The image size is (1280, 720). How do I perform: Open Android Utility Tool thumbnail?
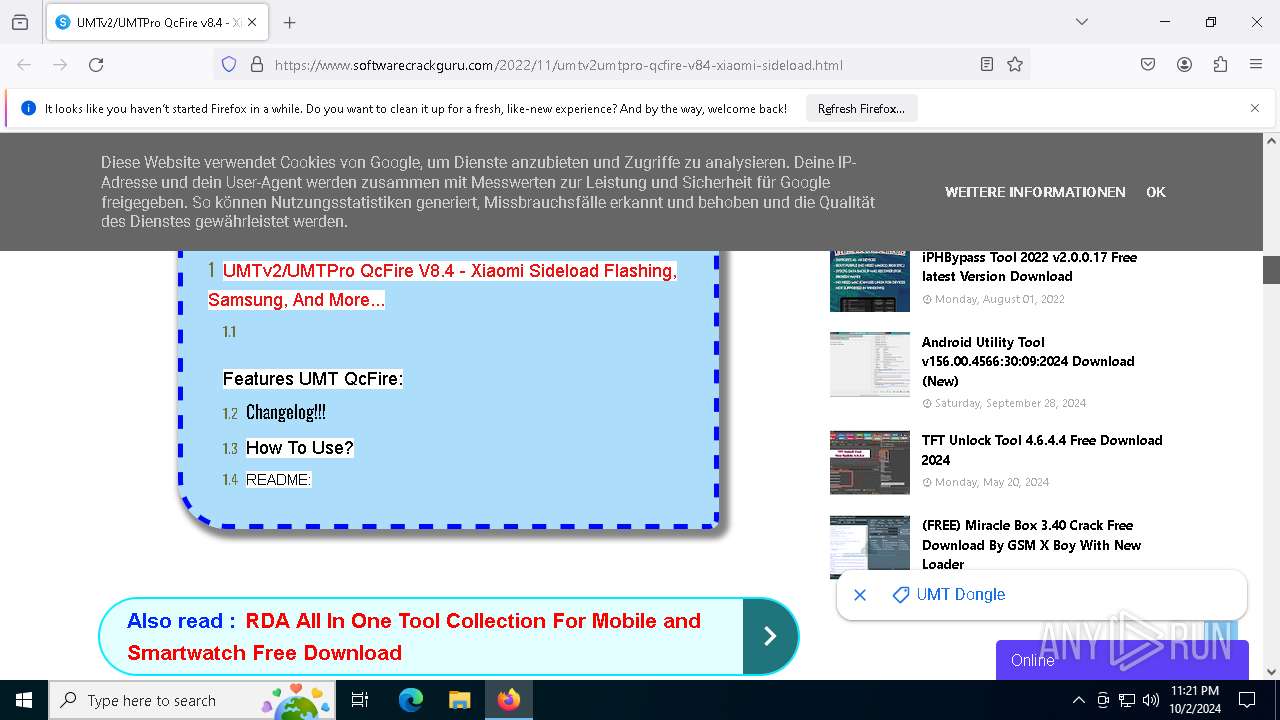pyautogui.click(x=869, y=364)
